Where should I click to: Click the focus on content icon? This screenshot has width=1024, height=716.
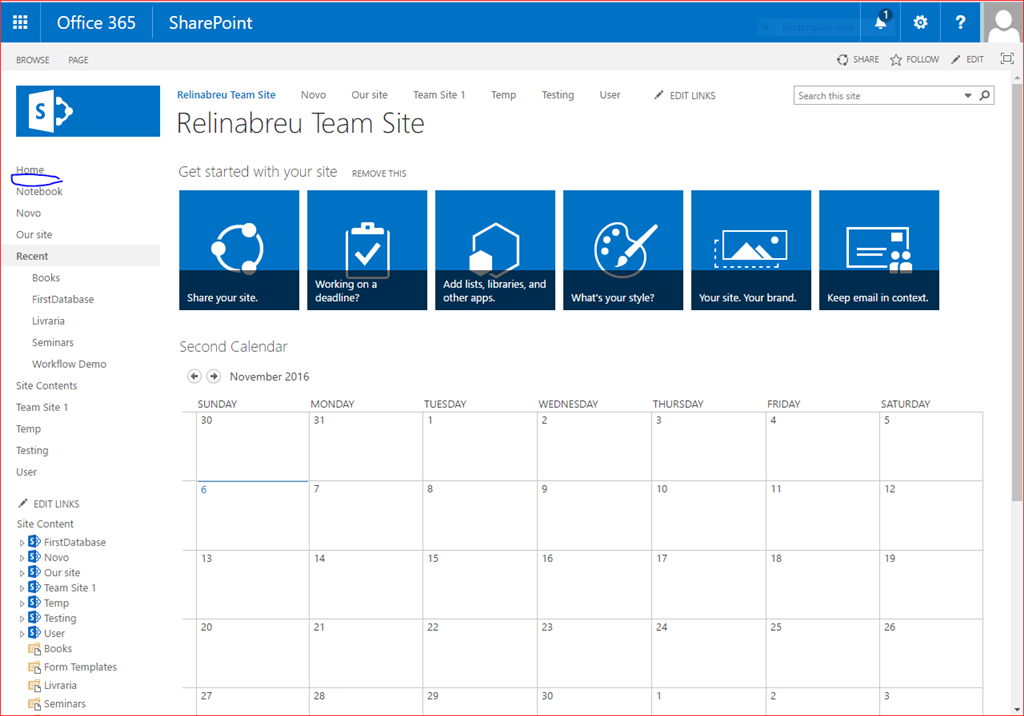pyautogui.click(x=1007, y=59)
